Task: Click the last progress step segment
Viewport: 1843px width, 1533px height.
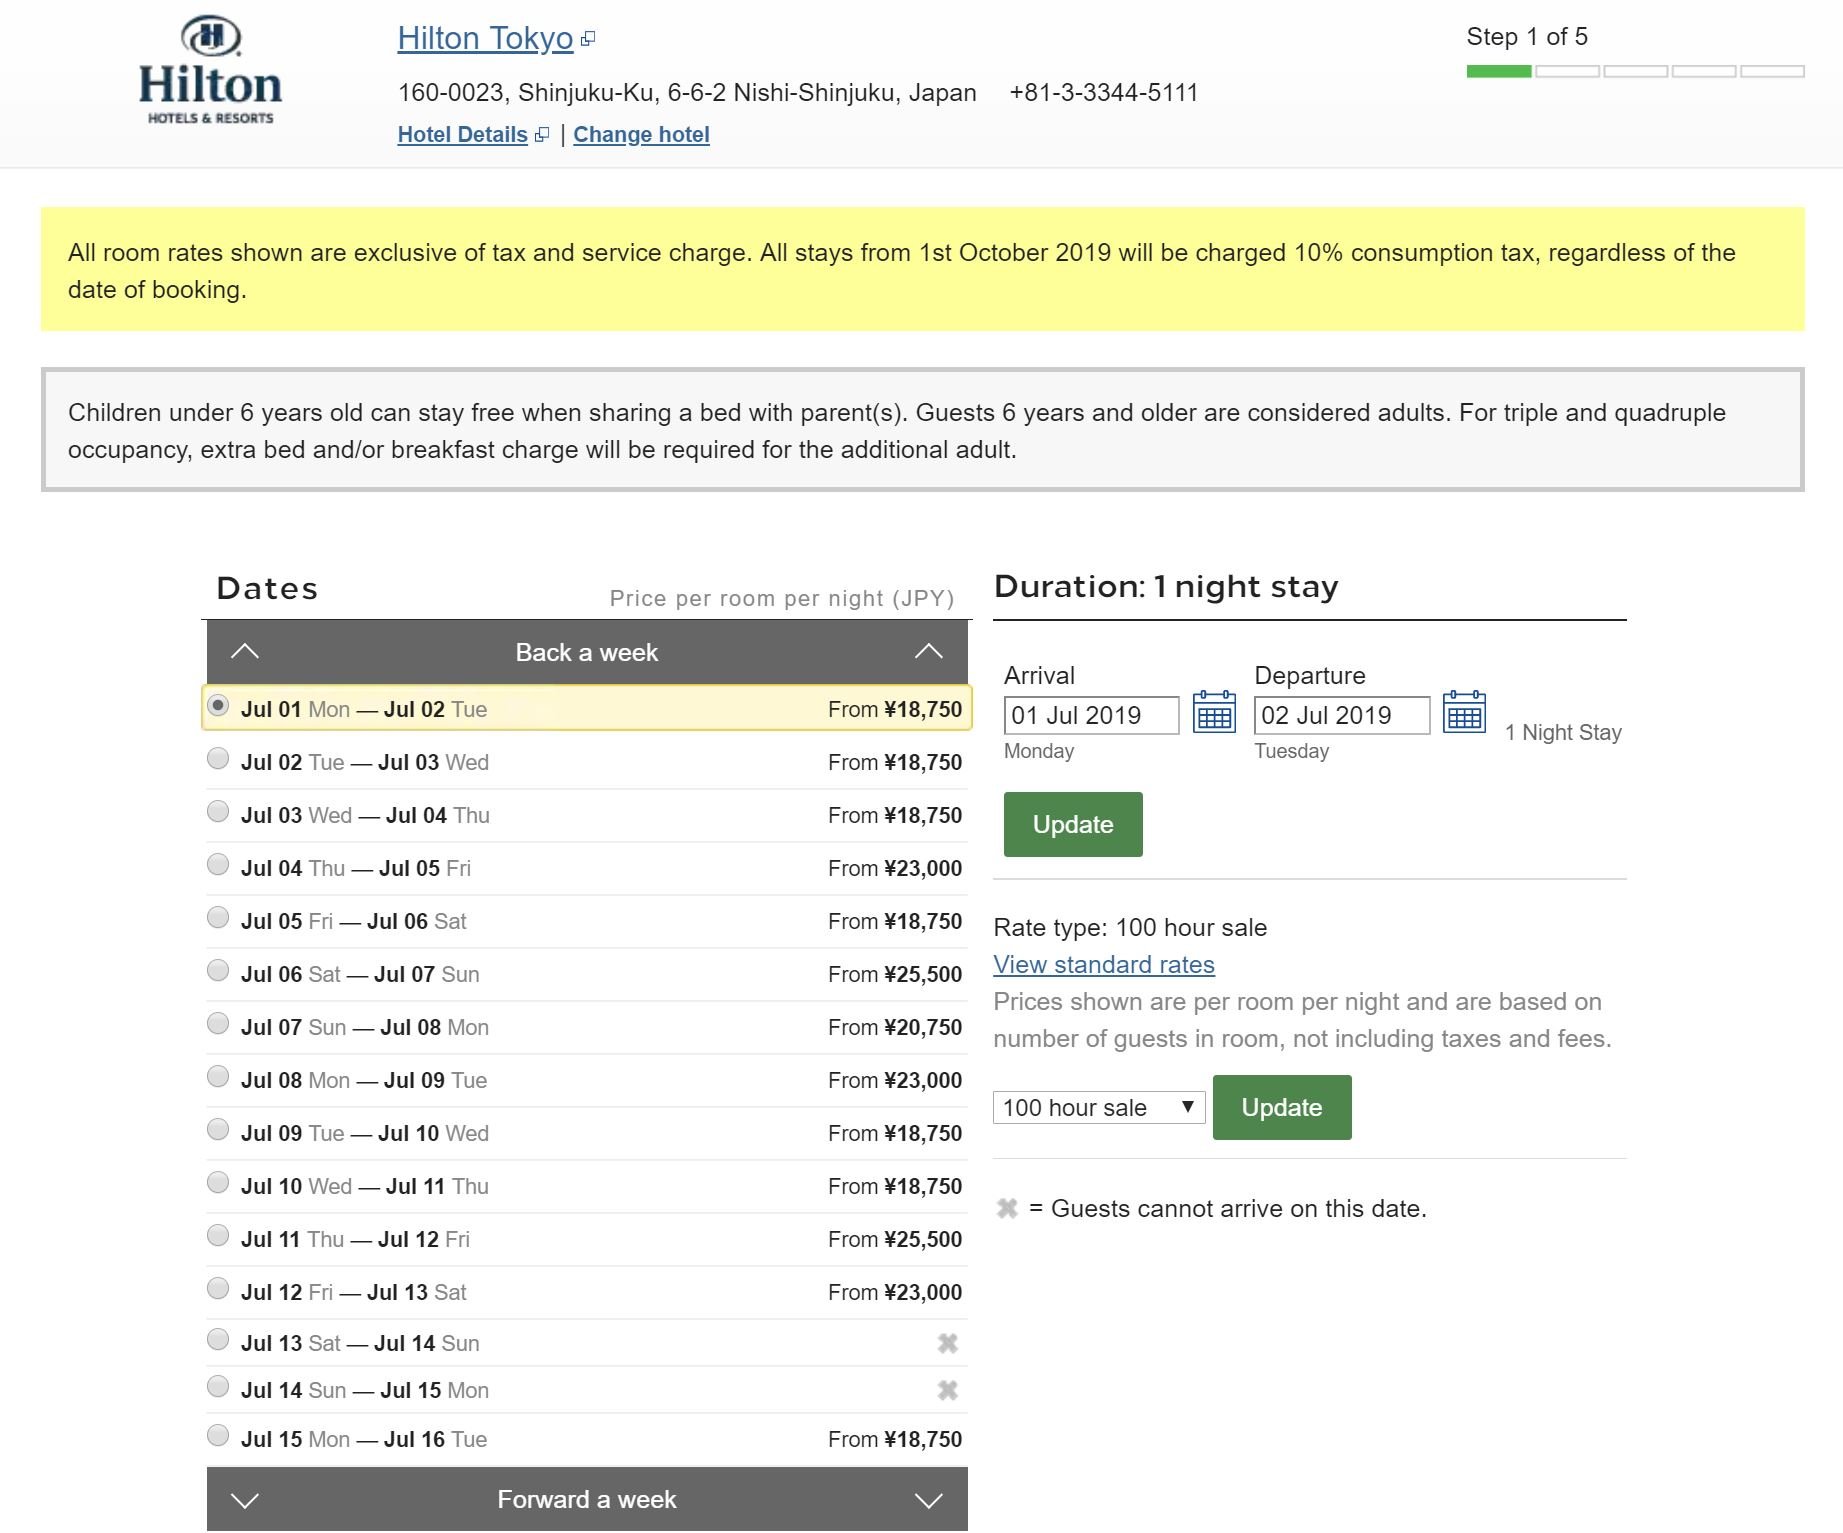Action: coord(1772,71)
